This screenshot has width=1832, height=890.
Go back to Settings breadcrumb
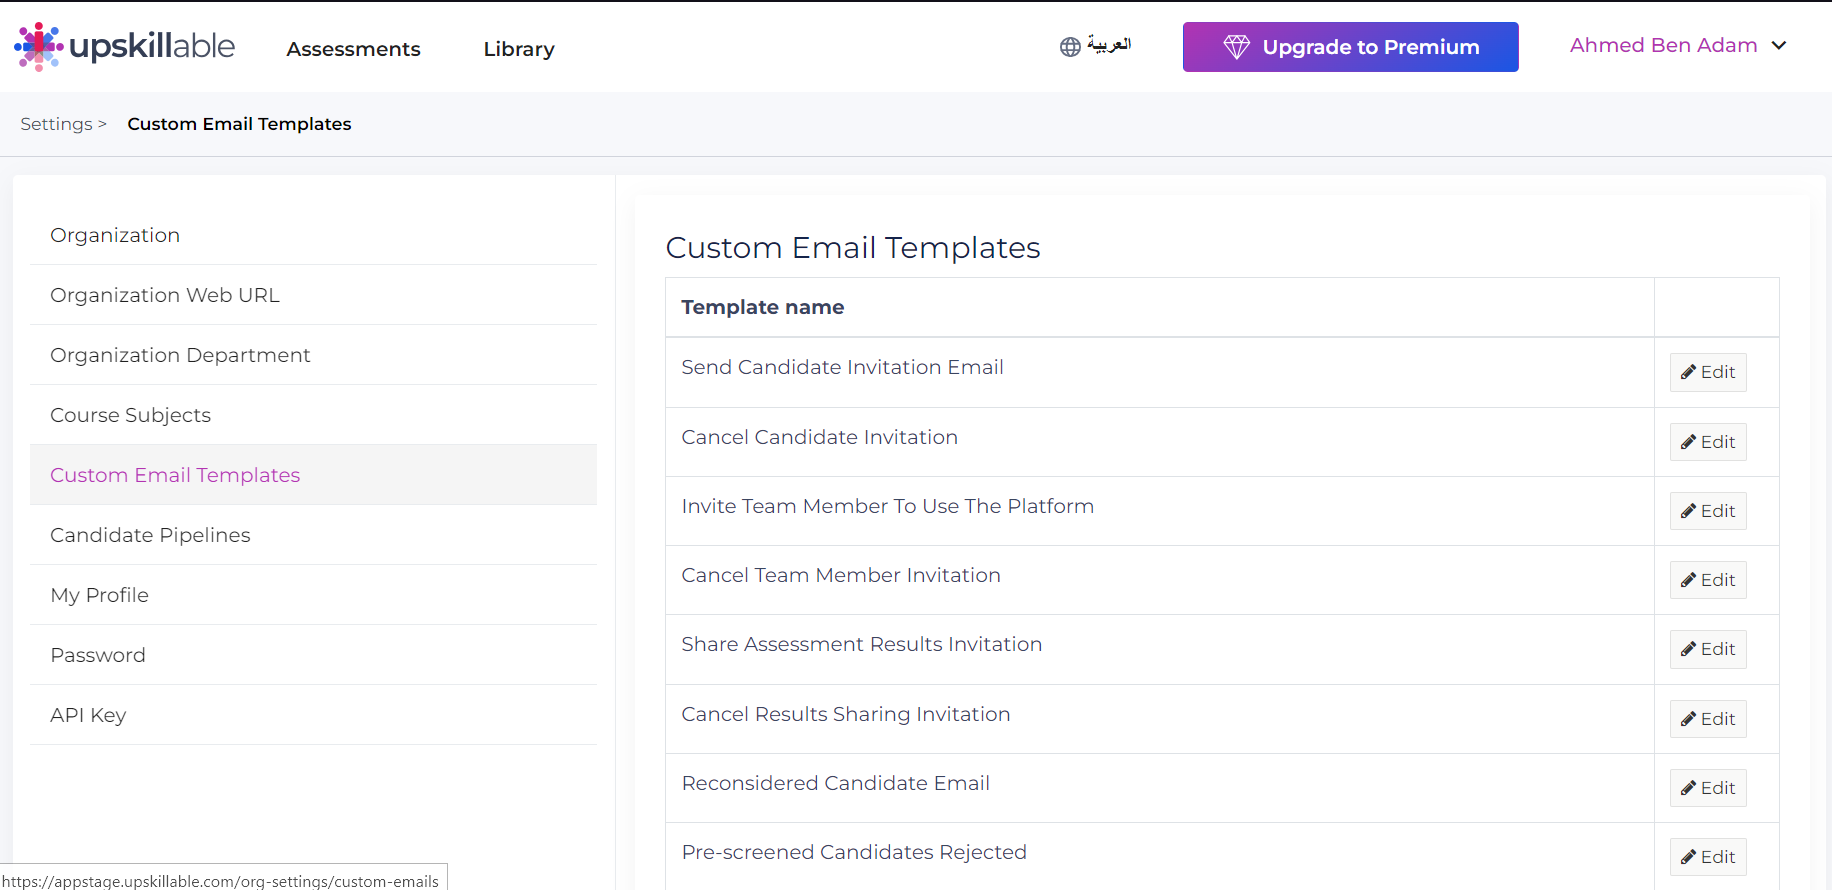(56, 124)
